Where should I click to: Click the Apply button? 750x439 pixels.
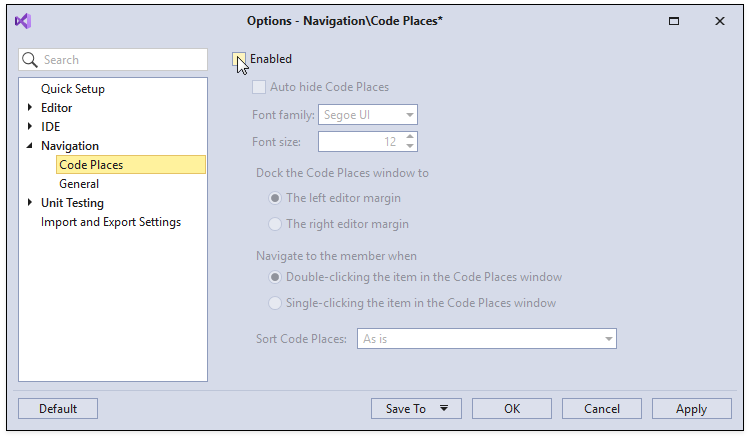[x=691, y=408]
